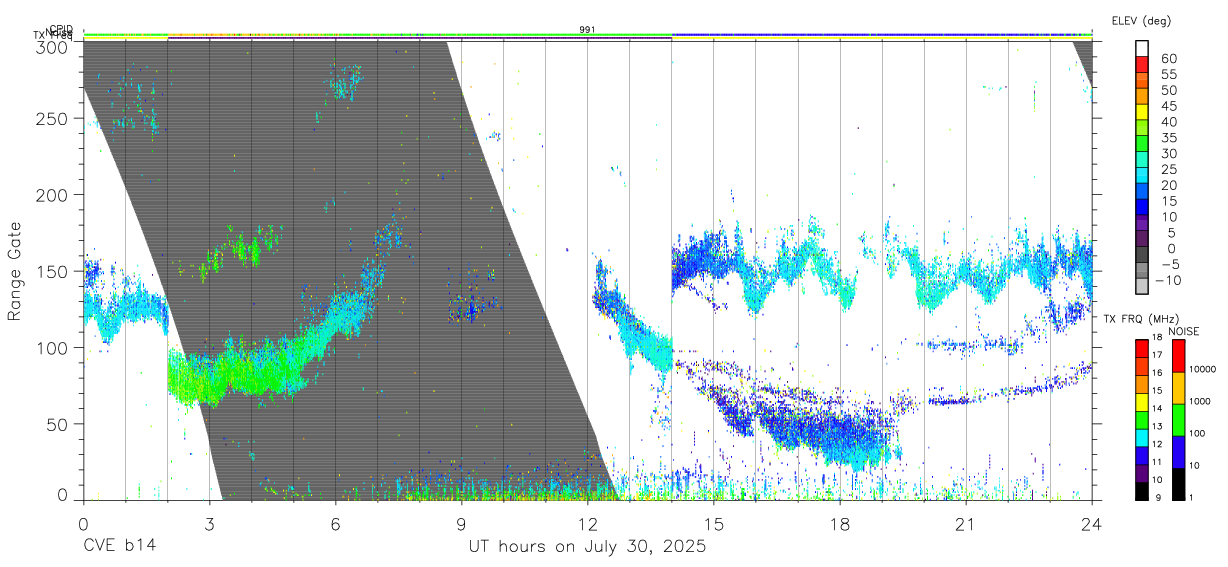Image resolution: width=1228 pixels, height=567 pixels.
Task: Pick the white top box of the ELEV color bar
Action: tap(1143, 49)
